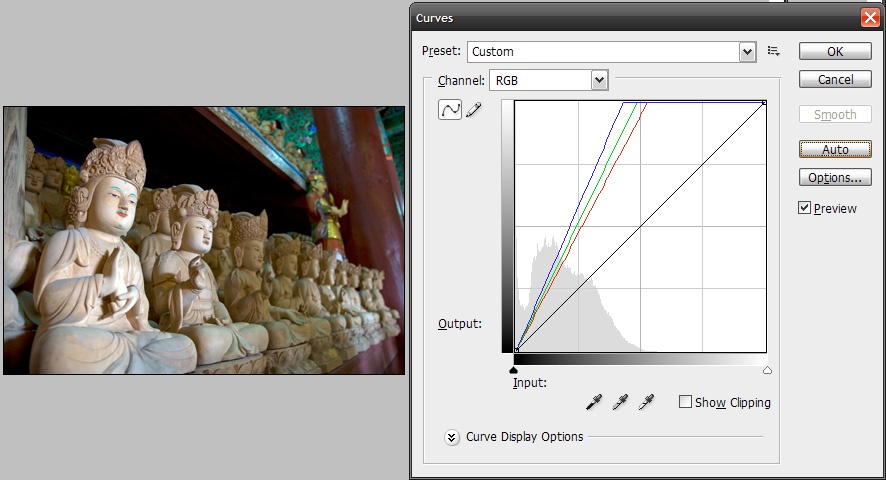Select the curve's bottom-left endpoint
The width and height of the screenshot is (886, 480).
[x=516, y=351]
